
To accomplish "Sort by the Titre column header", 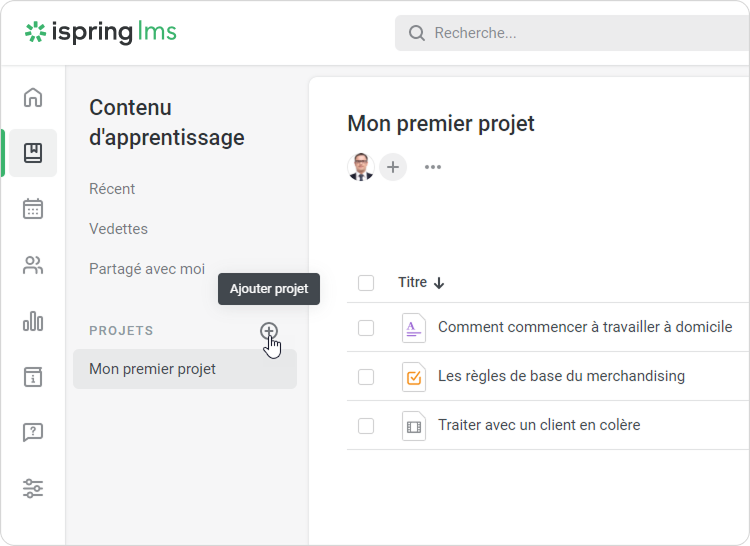I will coord(413,283).
